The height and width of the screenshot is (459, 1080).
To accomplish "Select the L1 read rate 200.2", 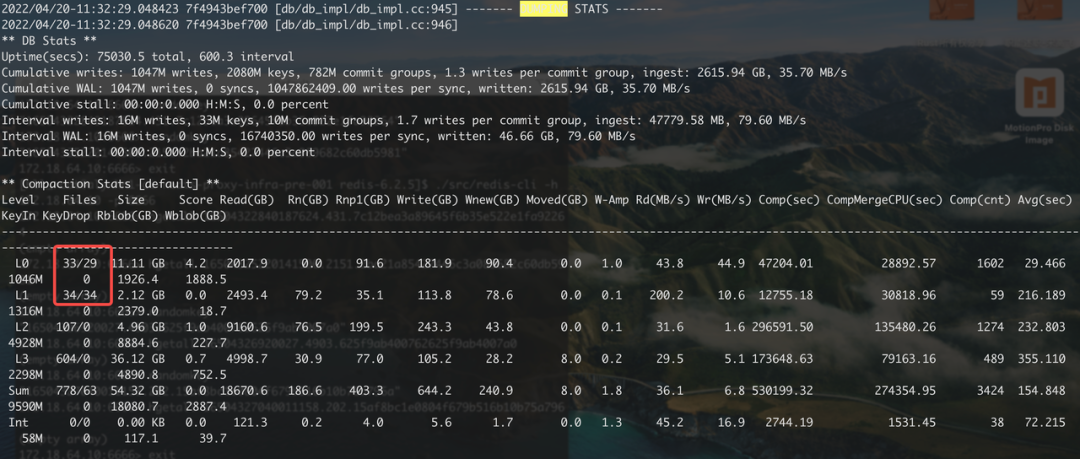I will [x=666, y=295].
